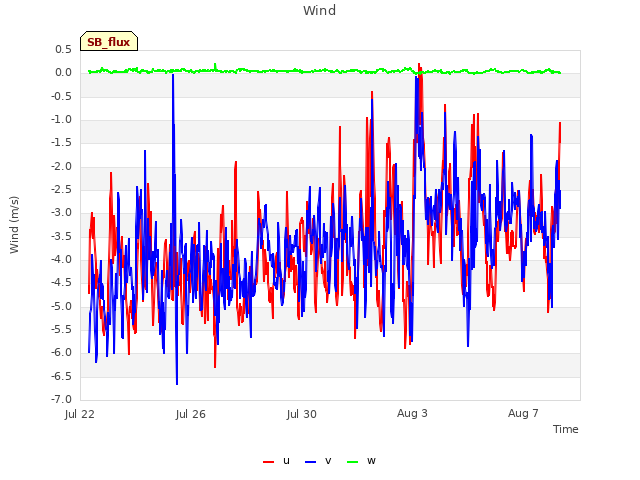This screenshot has width=640, height=480.
Task: Click the chart title 'Wind'
Action: click(320, 10)
